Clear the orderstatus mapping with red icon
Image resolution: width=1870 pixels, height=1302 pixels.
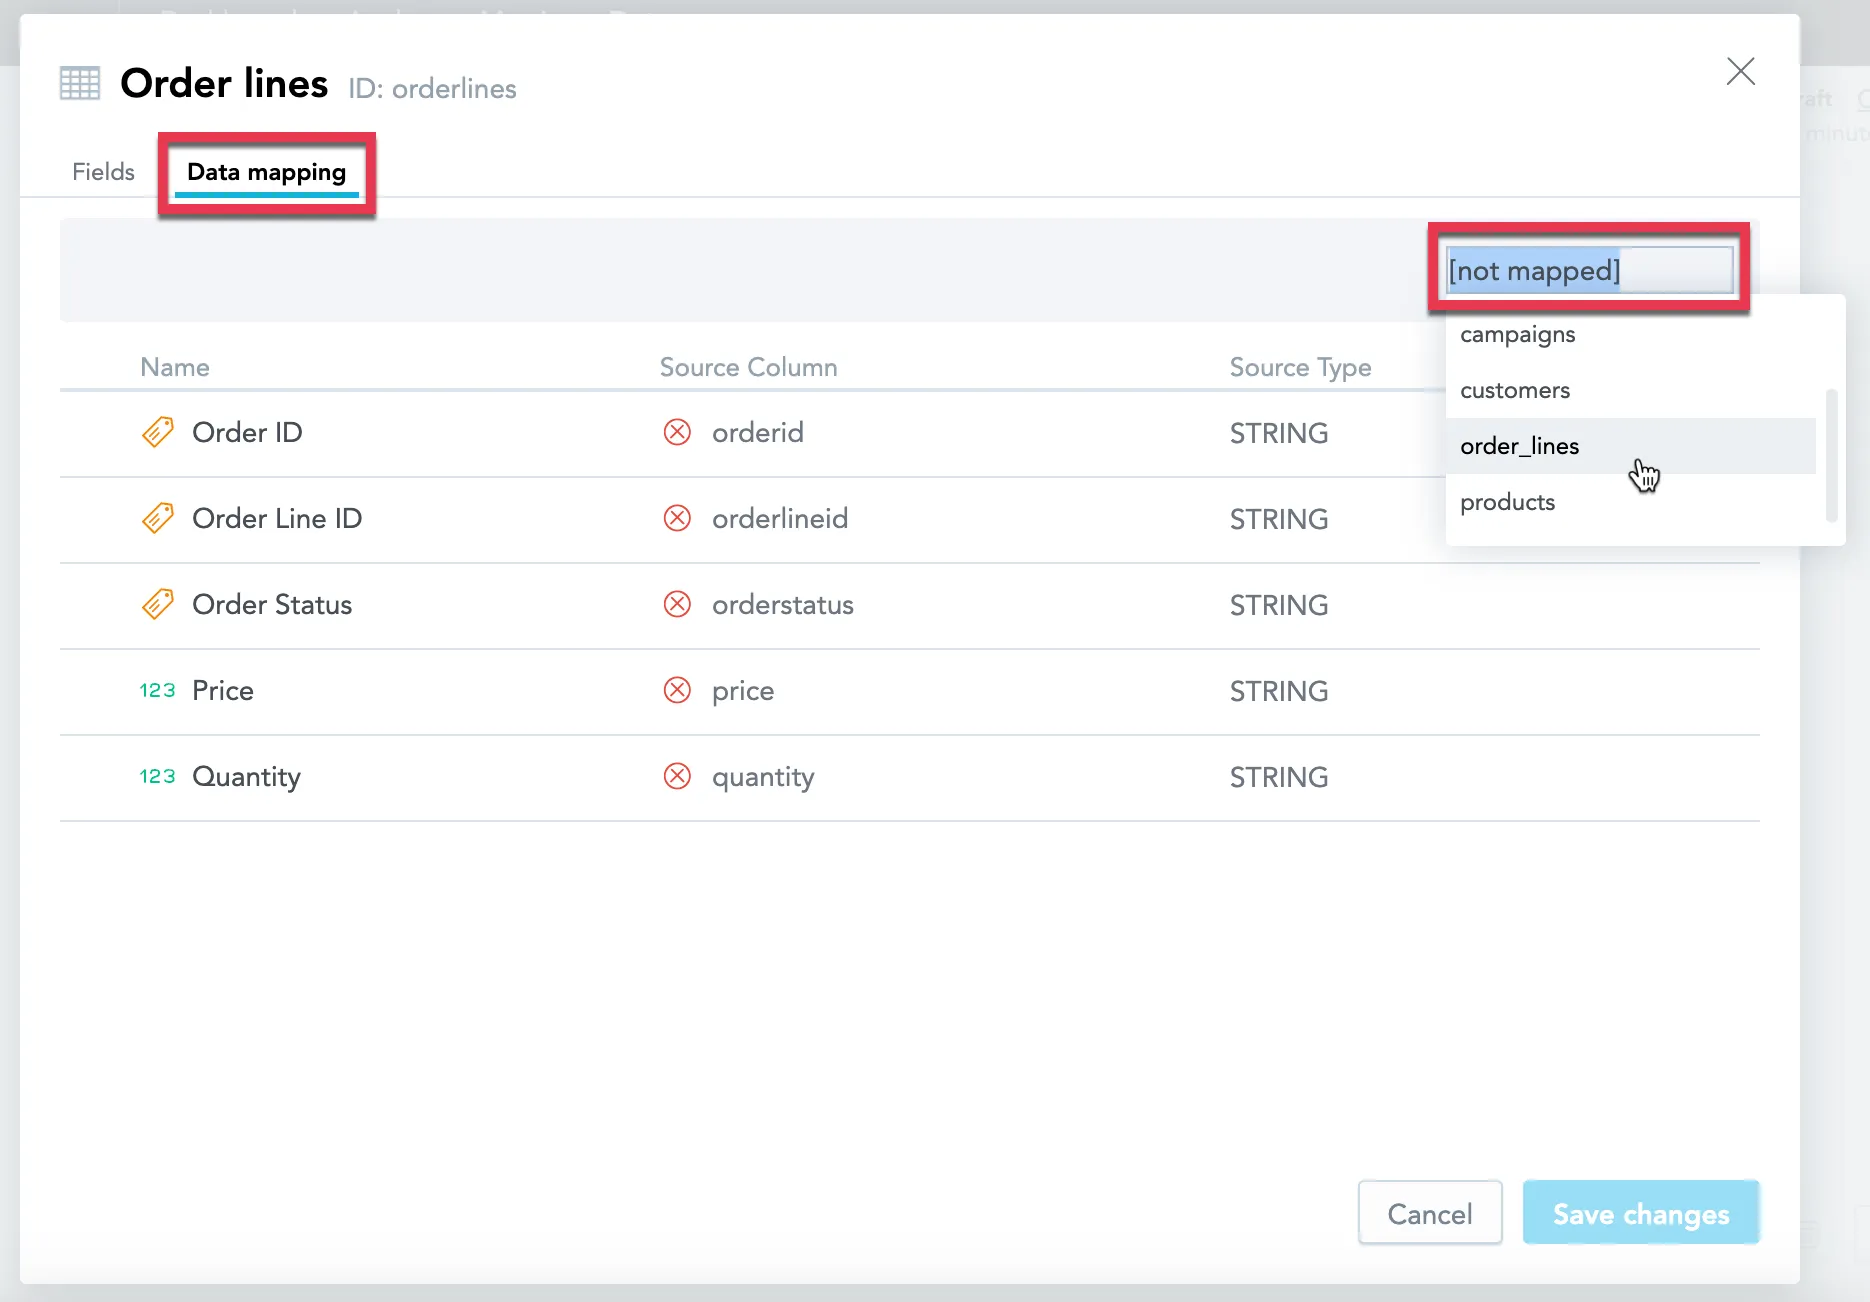677,604
